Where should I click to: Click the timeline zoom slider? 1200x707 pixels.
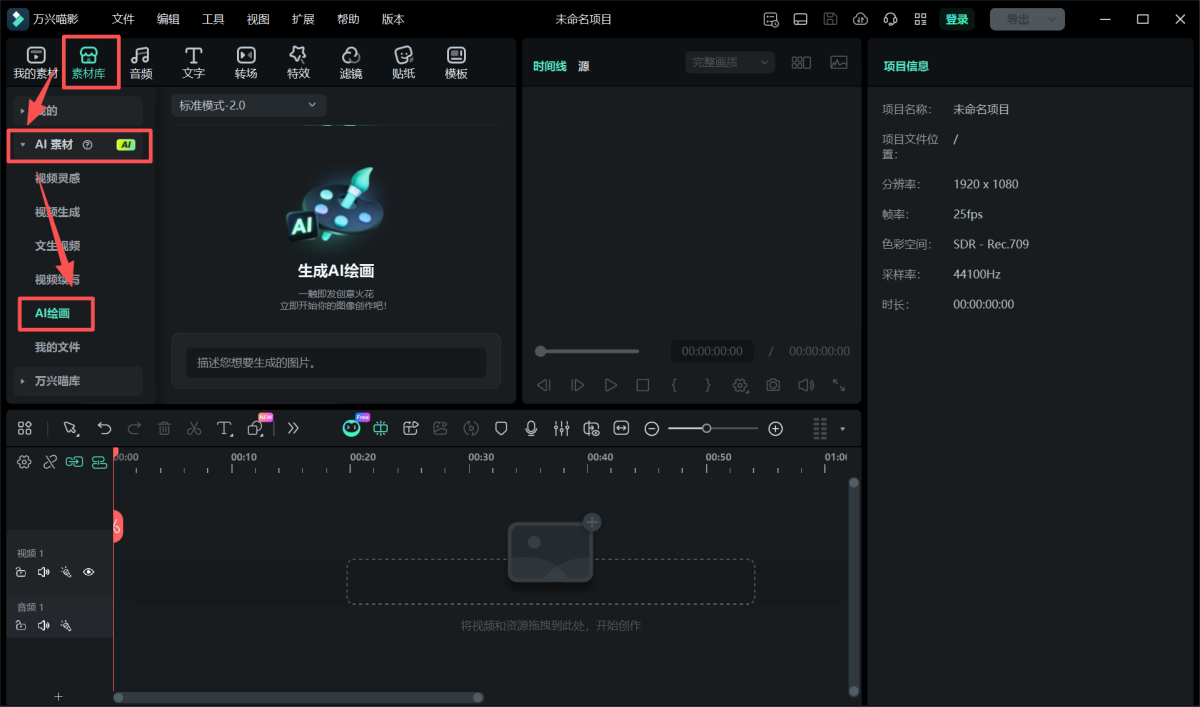point(712,428)
